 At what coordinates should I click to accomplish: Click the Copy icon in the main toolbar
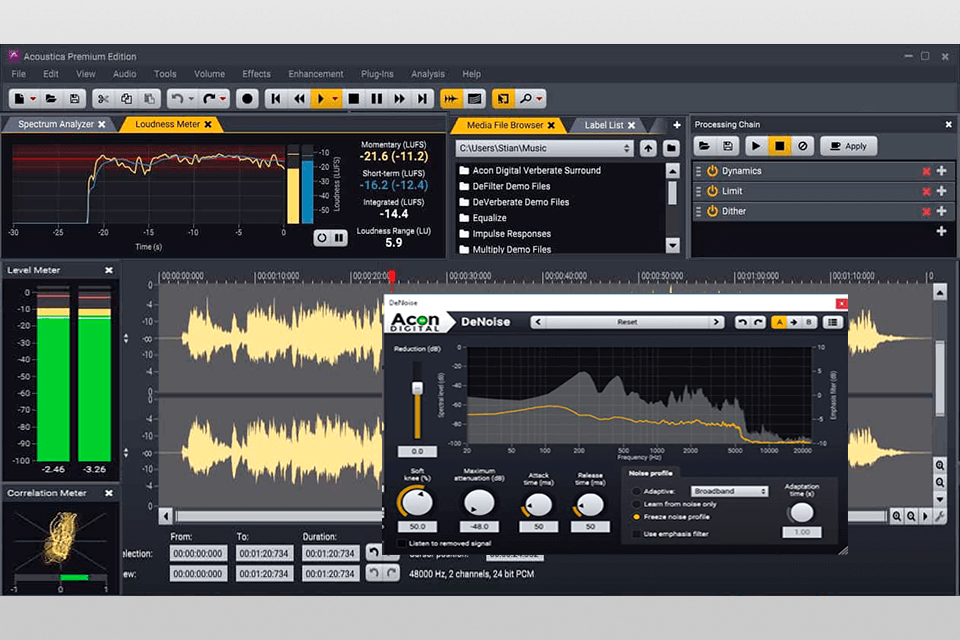[126, 99]
